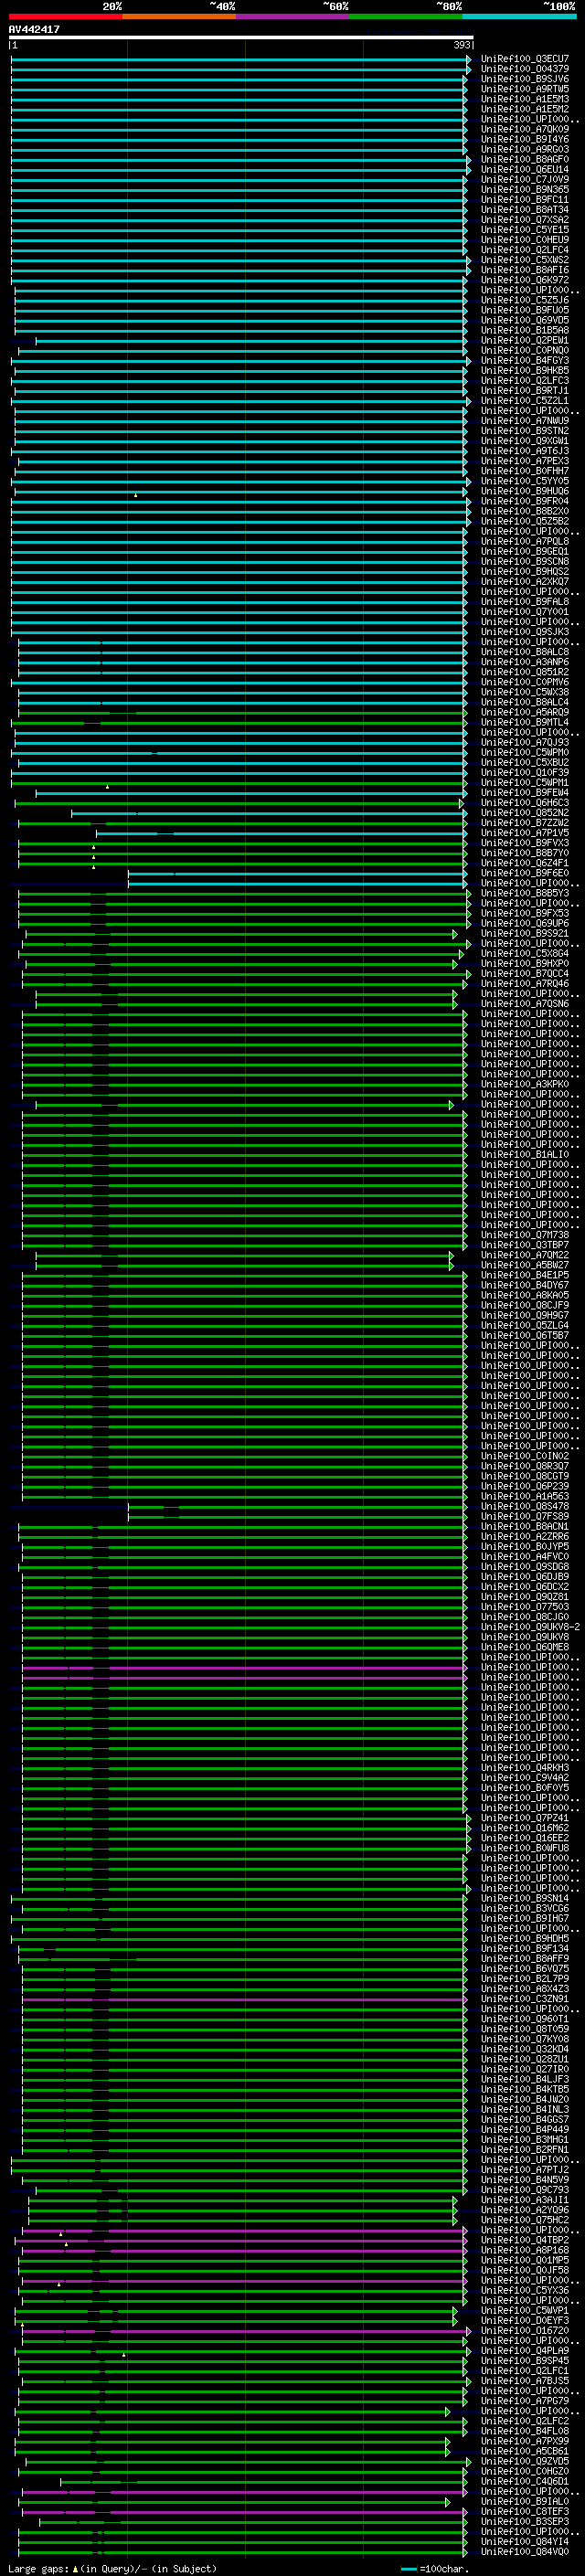This screenshot has width=585, height=2576.
Task: Select the UniRef100_A5BW27 label
Action: 524,1265
